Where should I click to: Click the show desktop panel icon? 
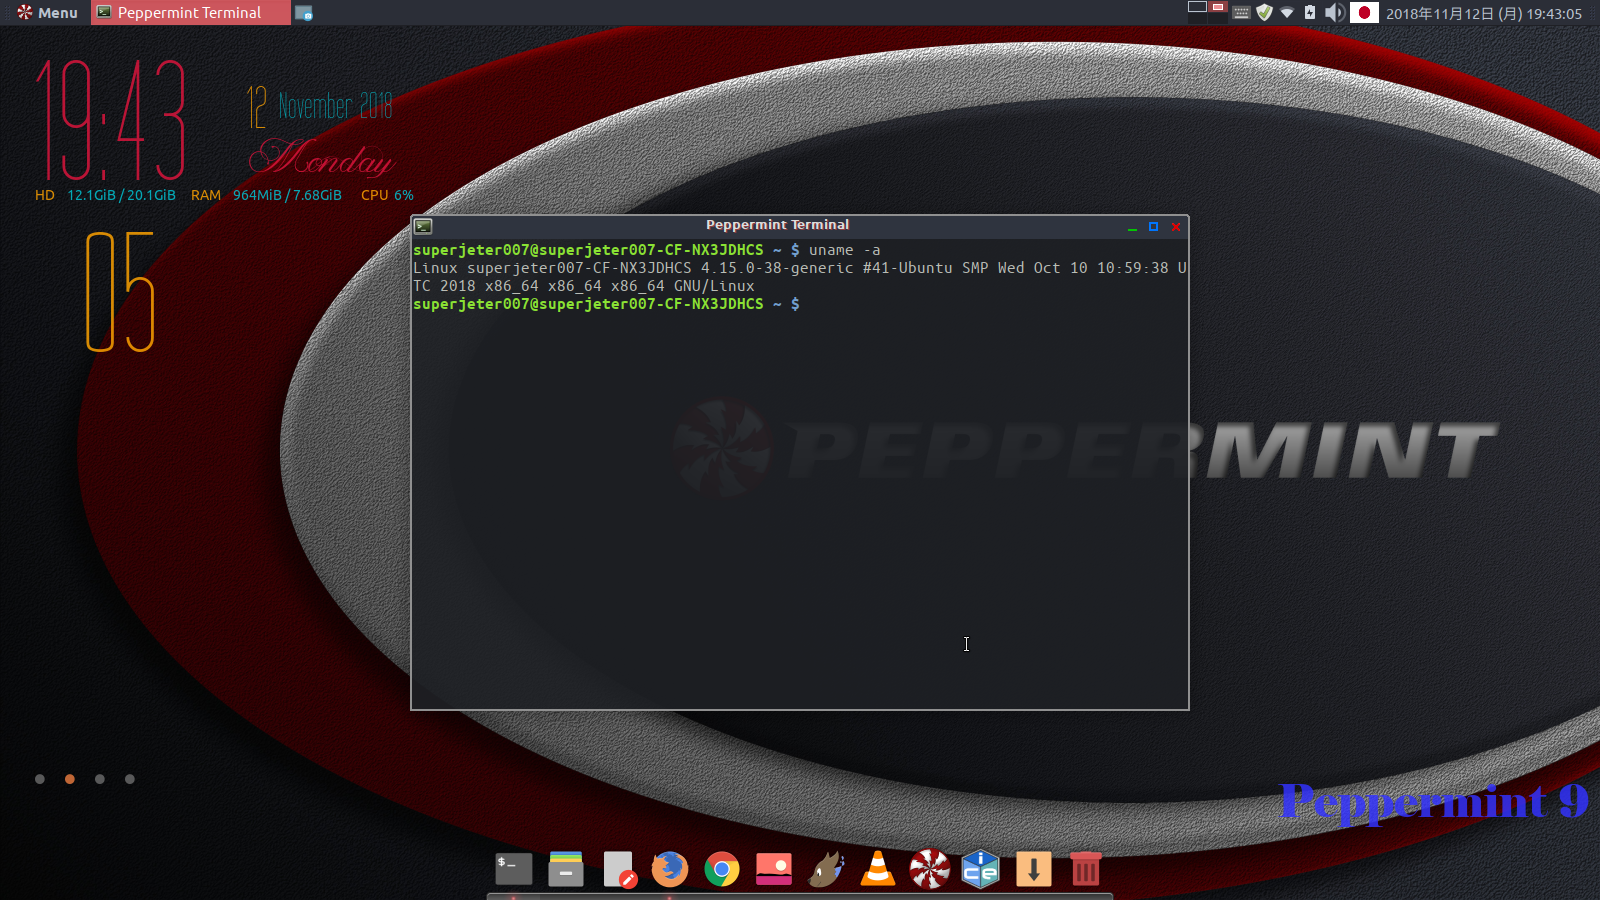304,13
